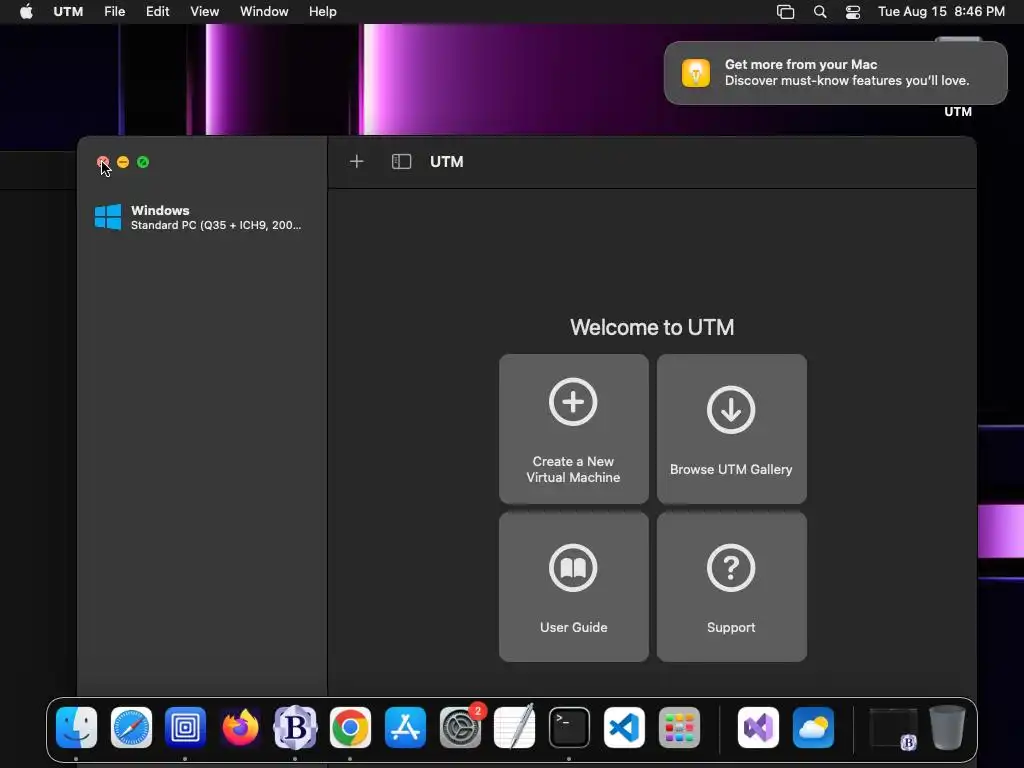Open the Apple menu
This screenshot has width=1024, height=768.
tap(26, 12)
